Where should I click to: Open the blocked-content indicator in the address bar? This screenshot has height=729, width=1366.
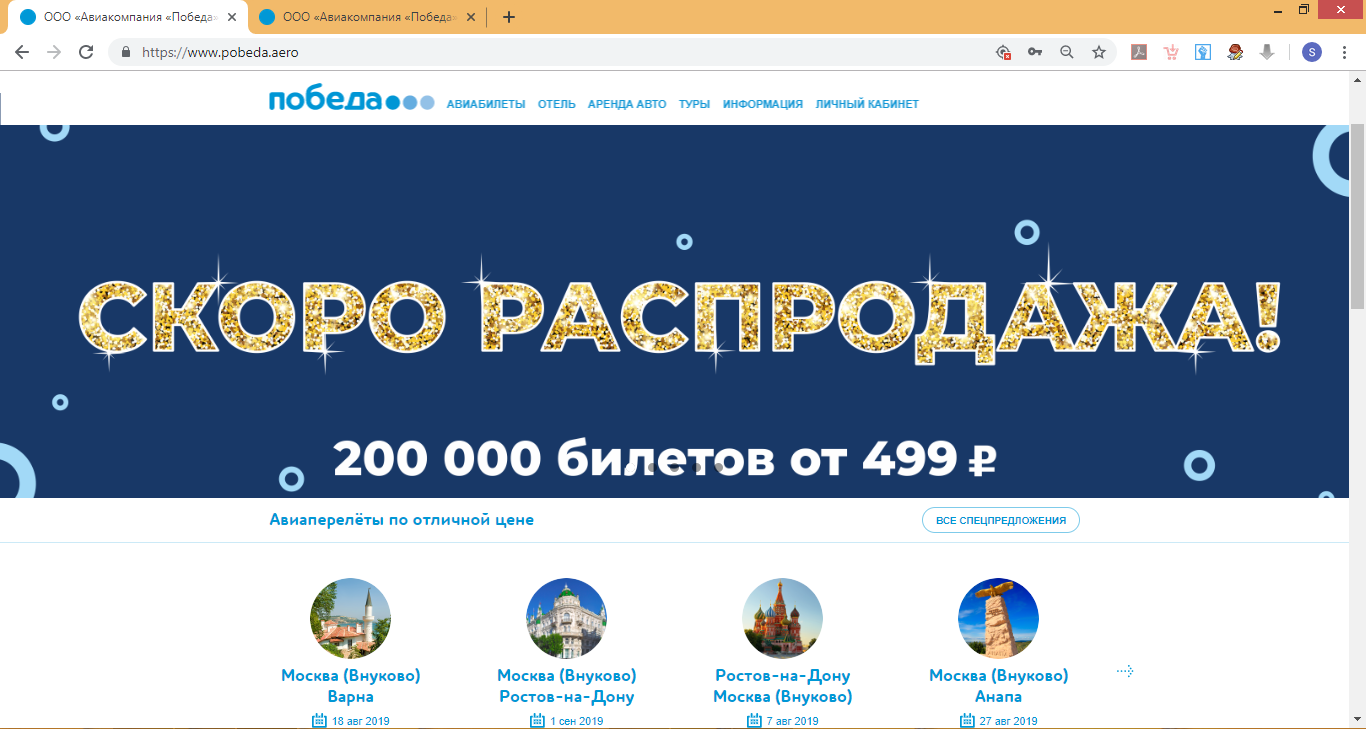[x=1003, y=52]
